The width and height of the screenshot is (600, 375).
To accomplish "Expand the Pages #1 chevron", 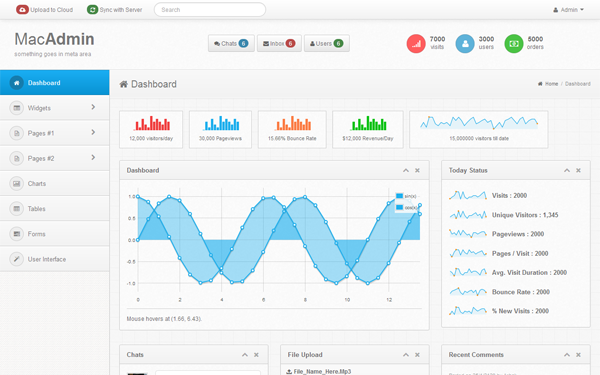I will click(93, 132).
